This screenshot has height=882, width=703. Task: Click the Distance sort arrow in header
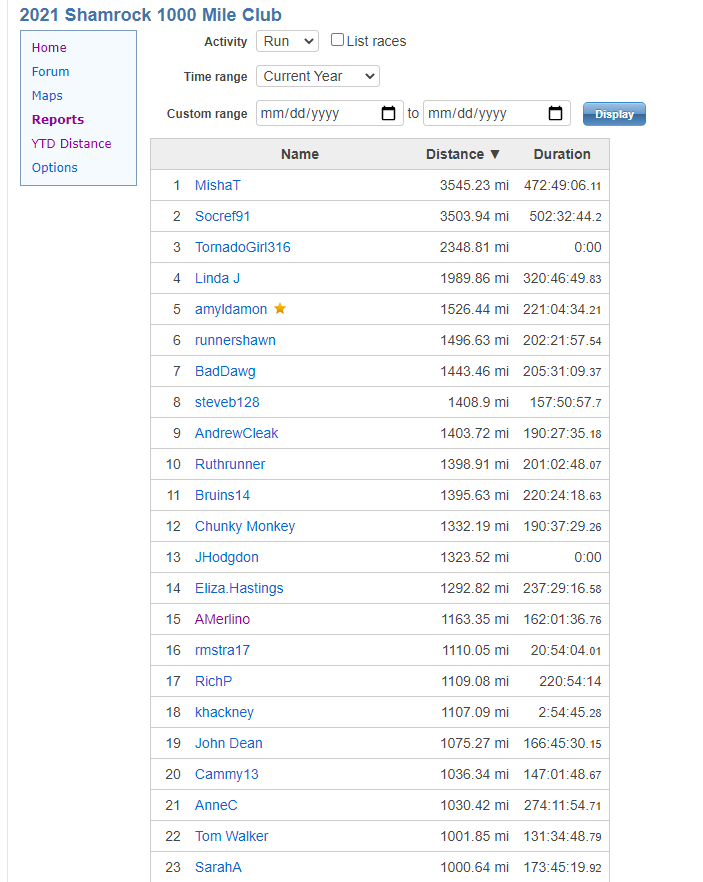(495, 154)
